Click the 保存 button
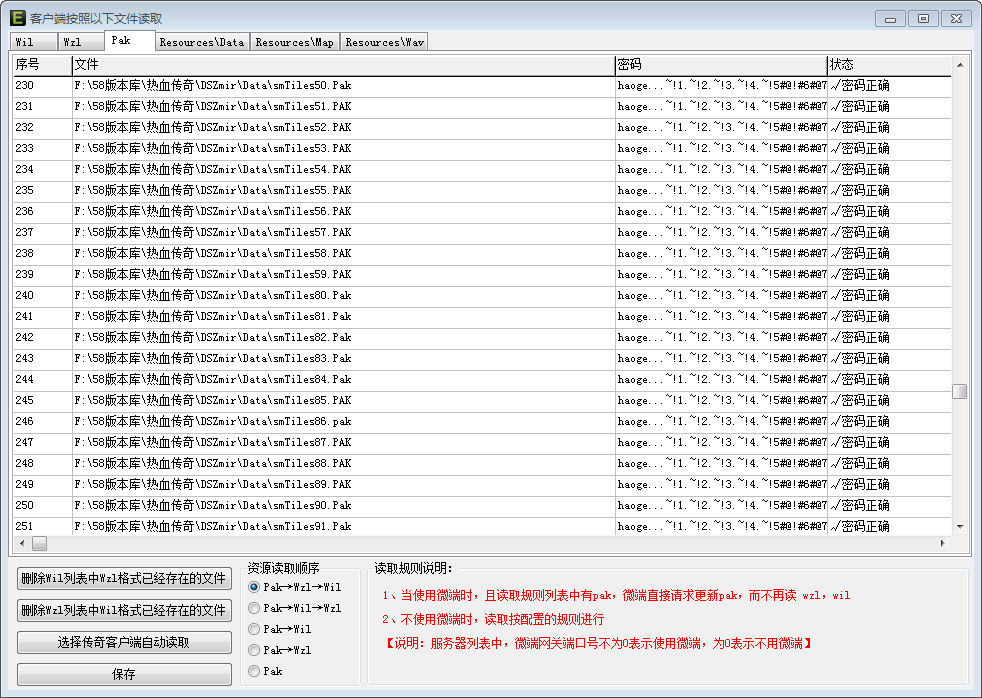 pos(124,674)
